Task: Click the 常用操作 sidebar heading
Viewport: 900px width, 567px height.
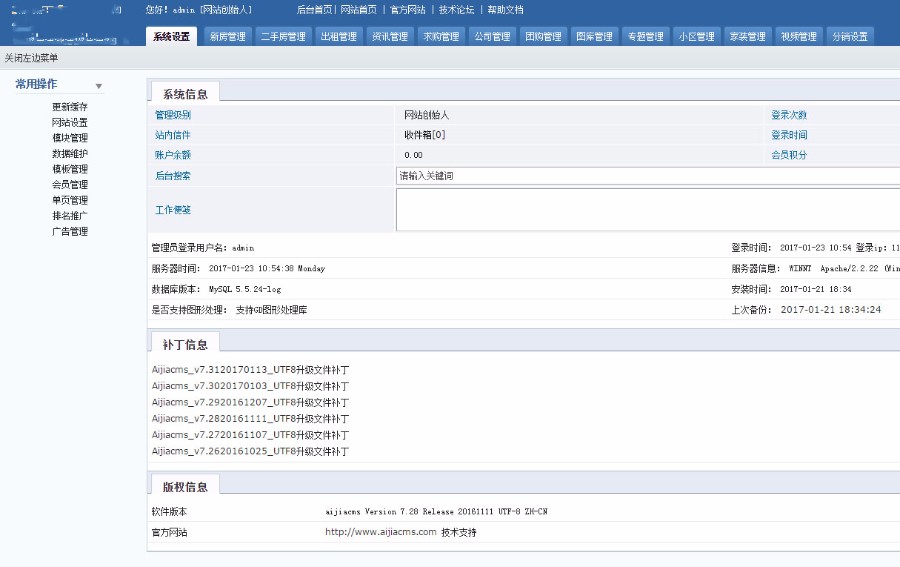Action: [36, 84]
